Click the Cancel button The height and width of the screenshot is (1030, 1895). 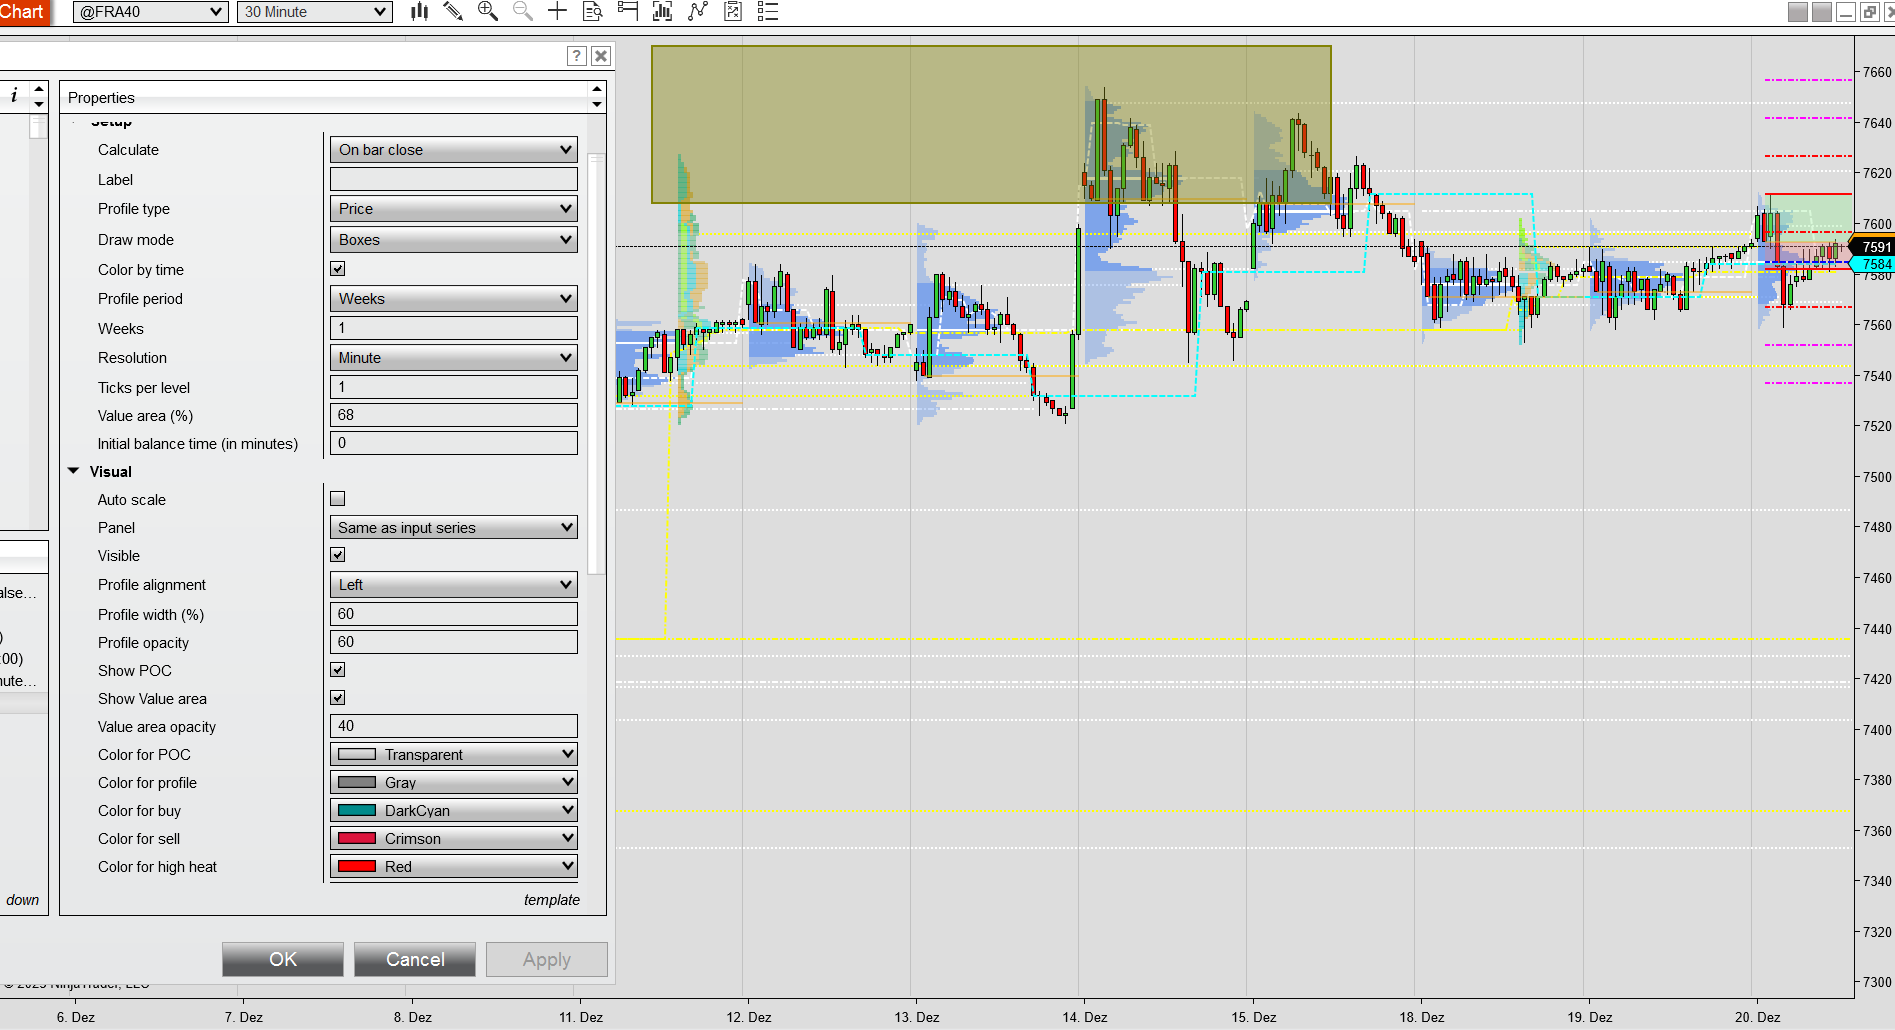point(415,959)
